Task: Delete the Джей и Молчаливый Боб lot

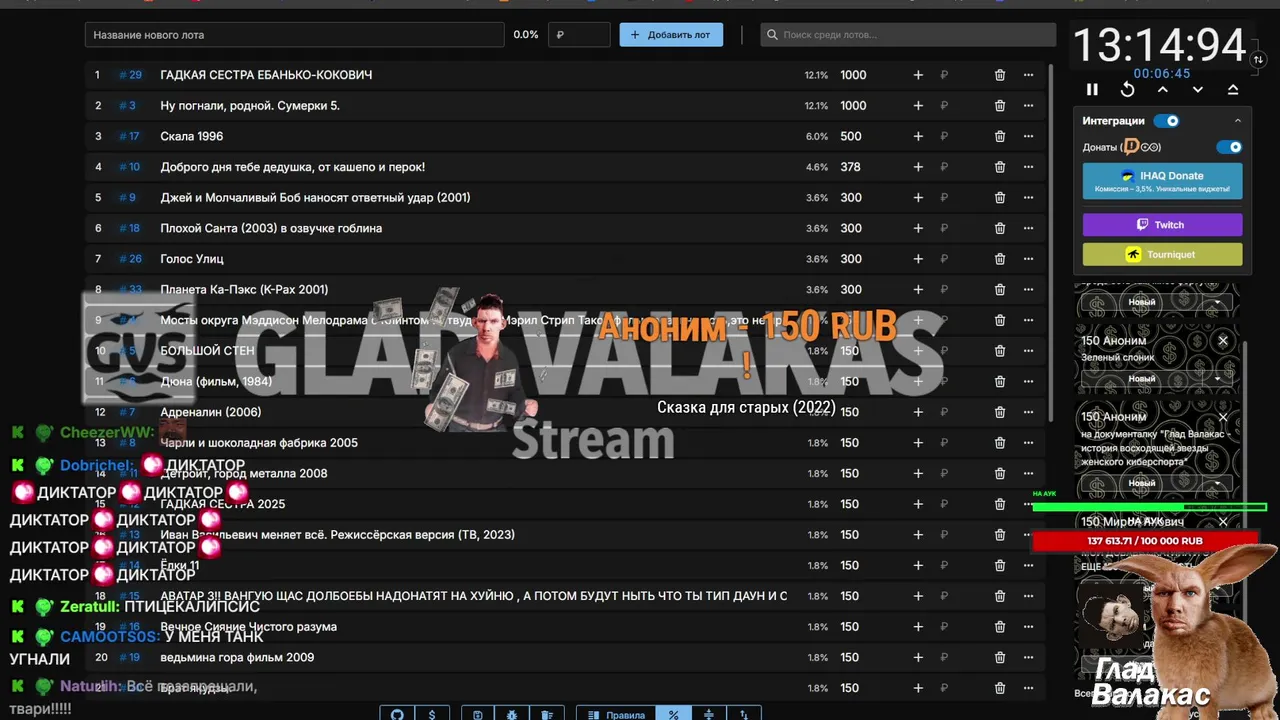Action: click(1000, 198)
